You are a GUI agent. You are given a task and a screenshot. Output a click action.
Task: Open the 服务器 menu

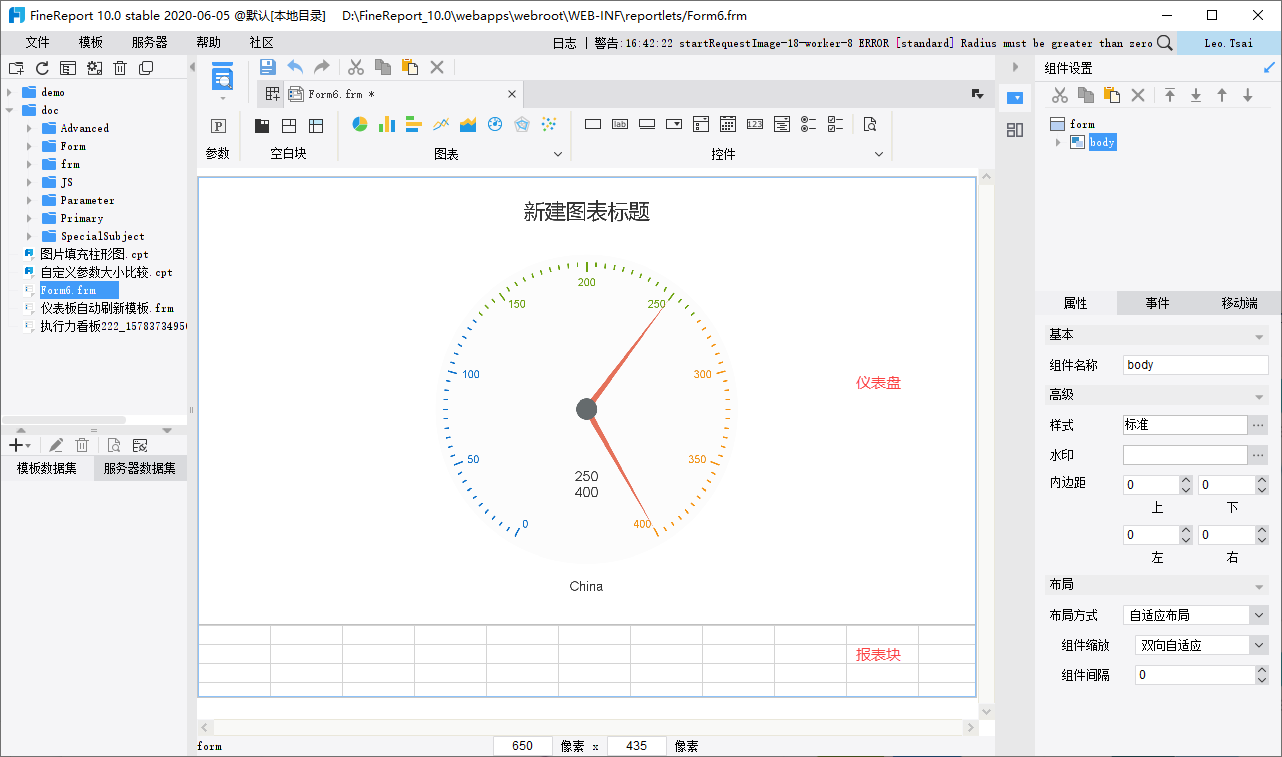tap(149, 43)
